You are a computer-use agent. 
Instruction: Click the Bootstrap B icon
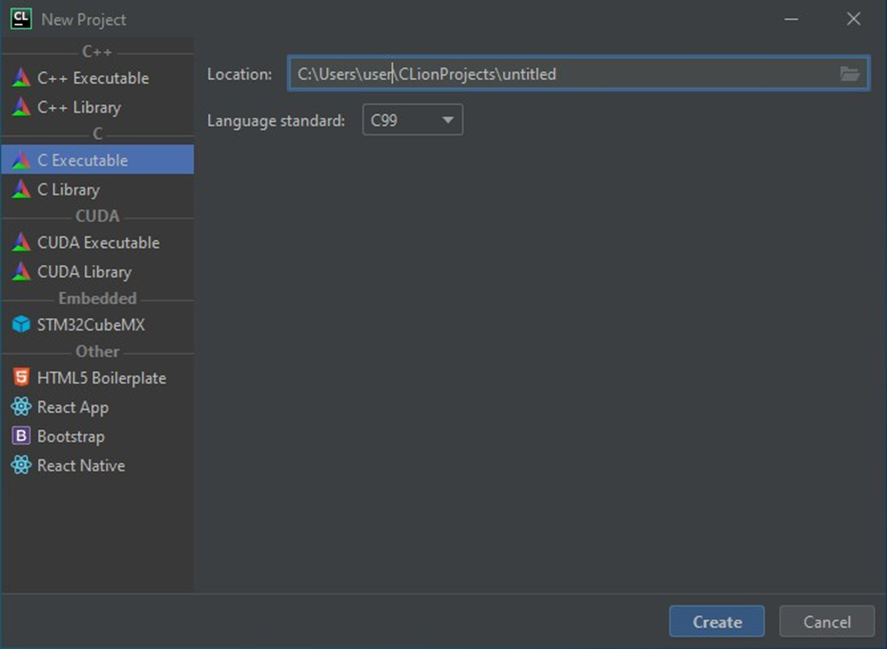21,436
